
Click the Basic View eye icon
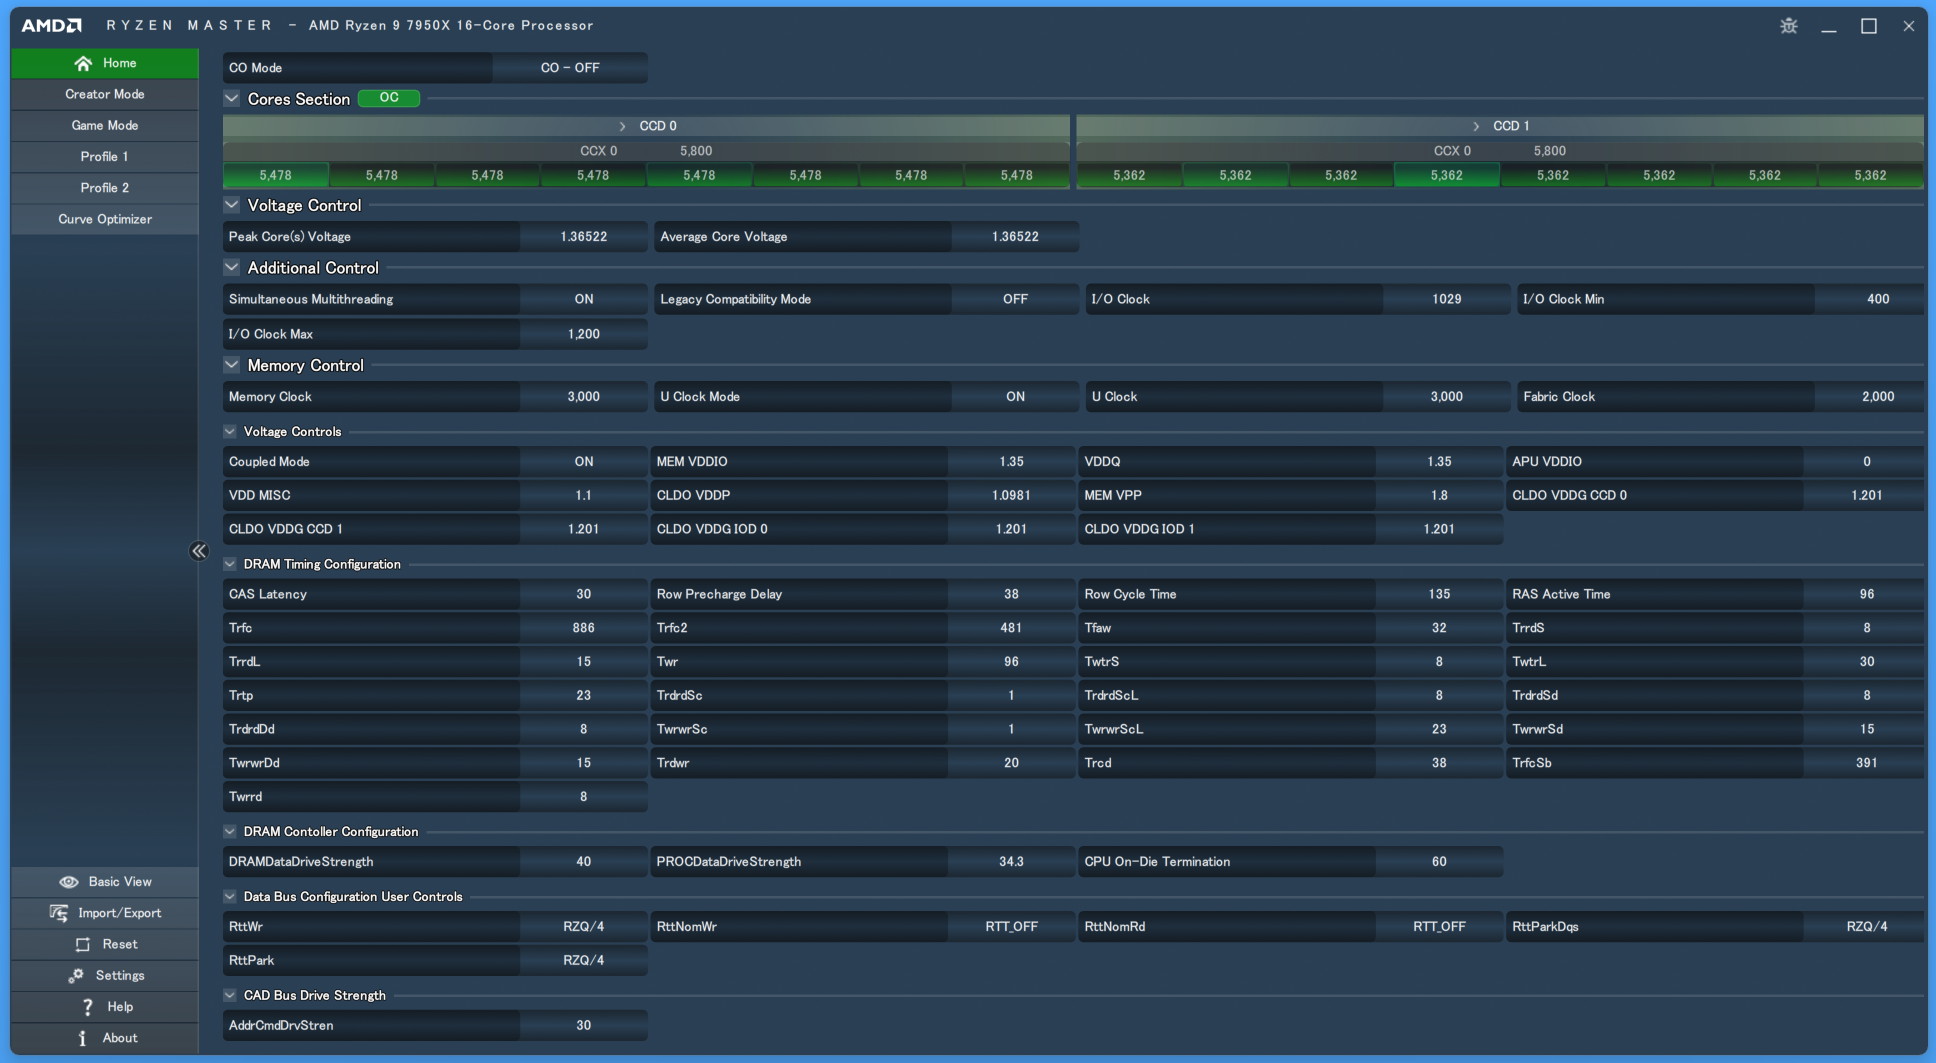(69, 882)
